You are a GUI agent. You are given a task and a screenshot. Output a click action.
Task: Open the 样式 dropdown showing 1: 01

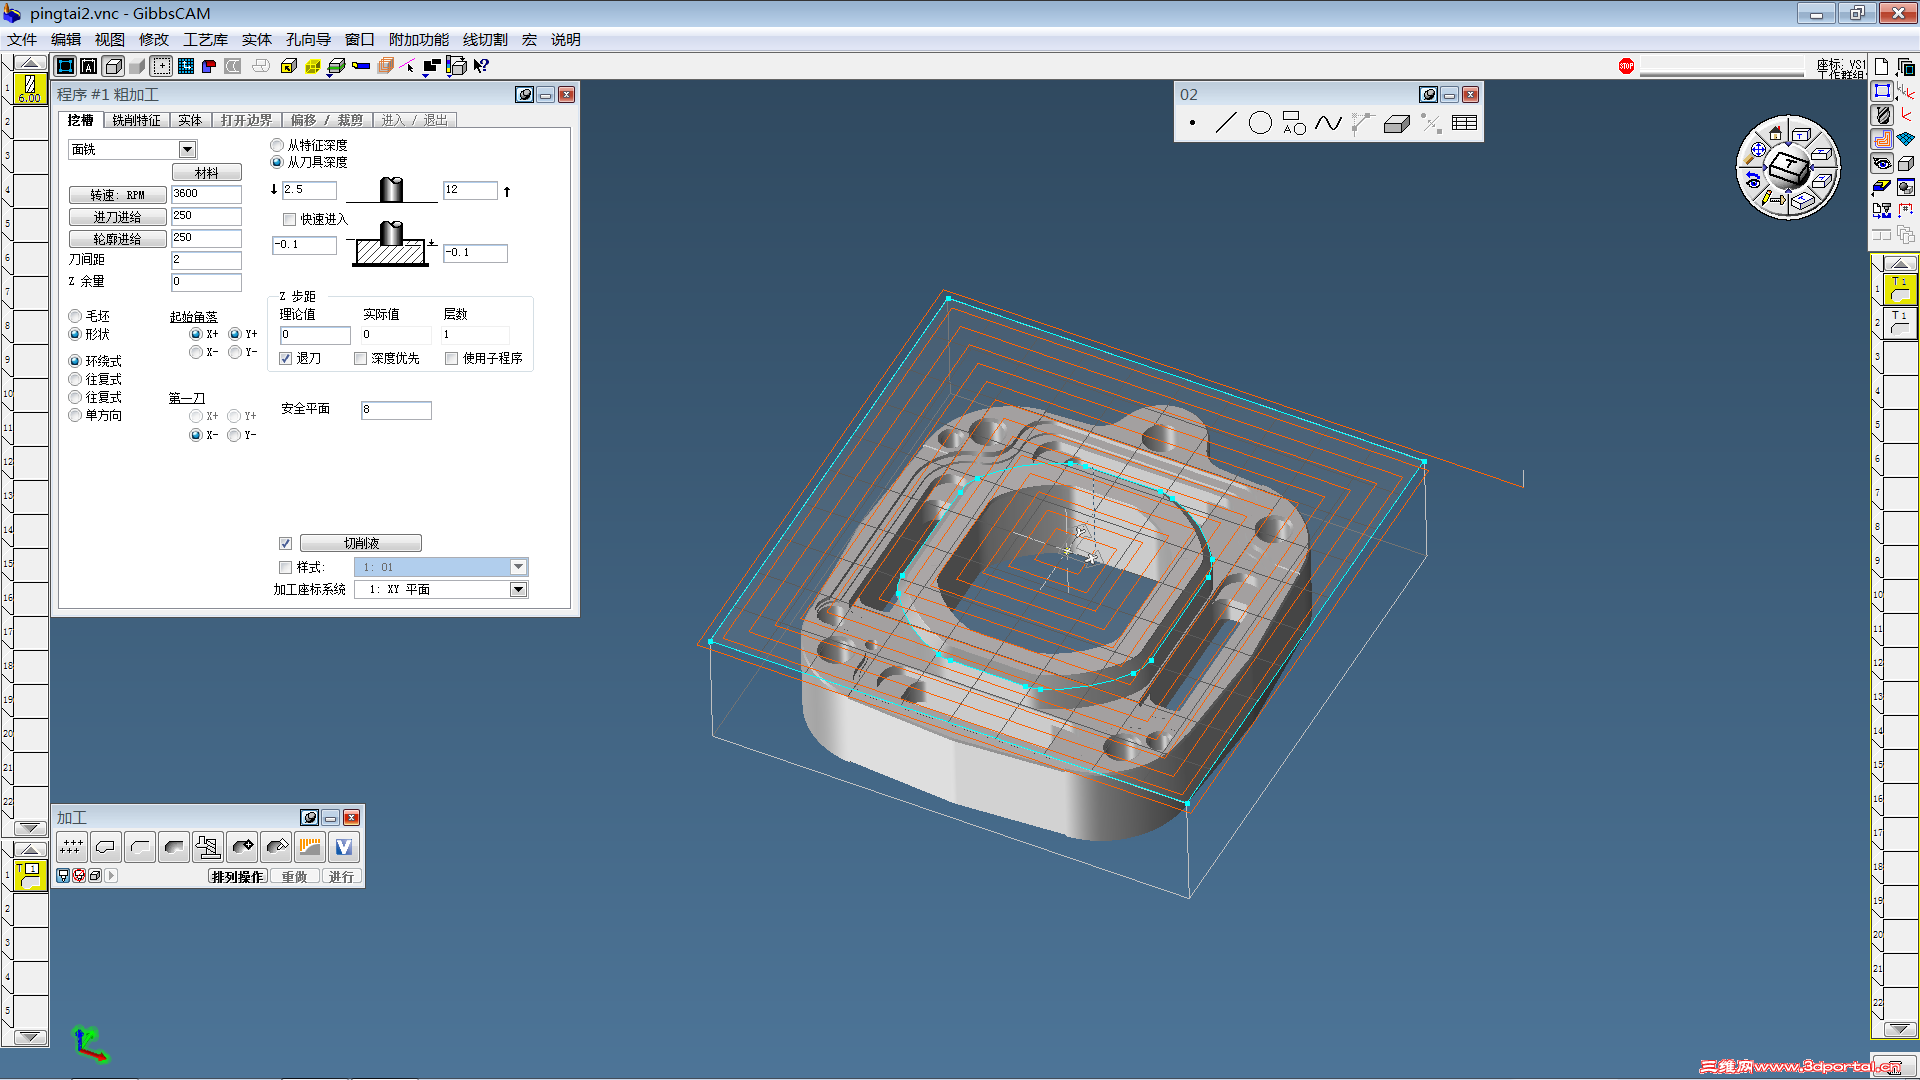518,567
